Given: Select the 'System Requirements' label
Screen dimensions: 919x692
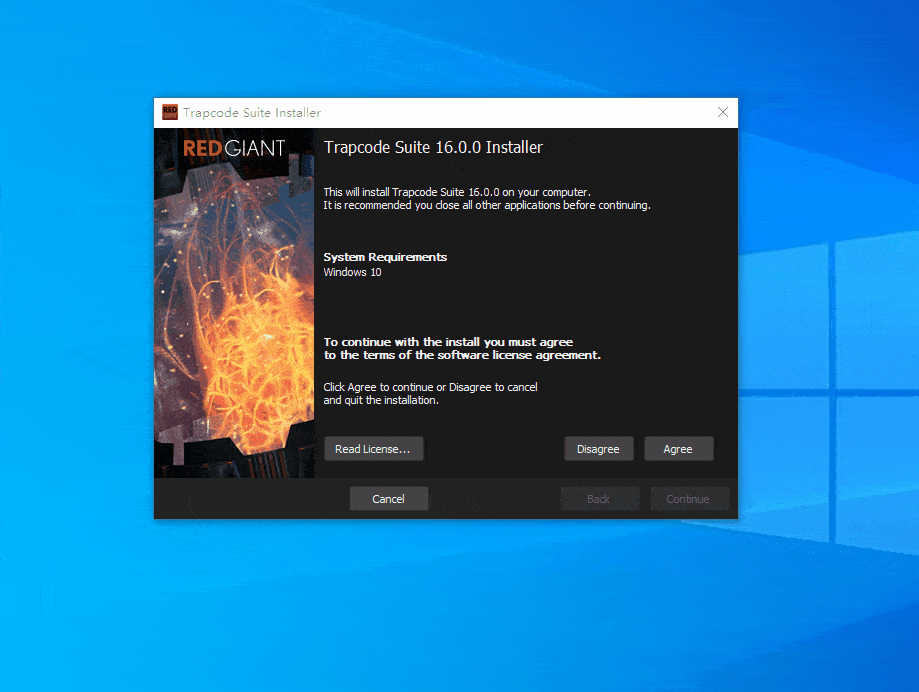Looking at the screenshot, I should pos(385,257).
